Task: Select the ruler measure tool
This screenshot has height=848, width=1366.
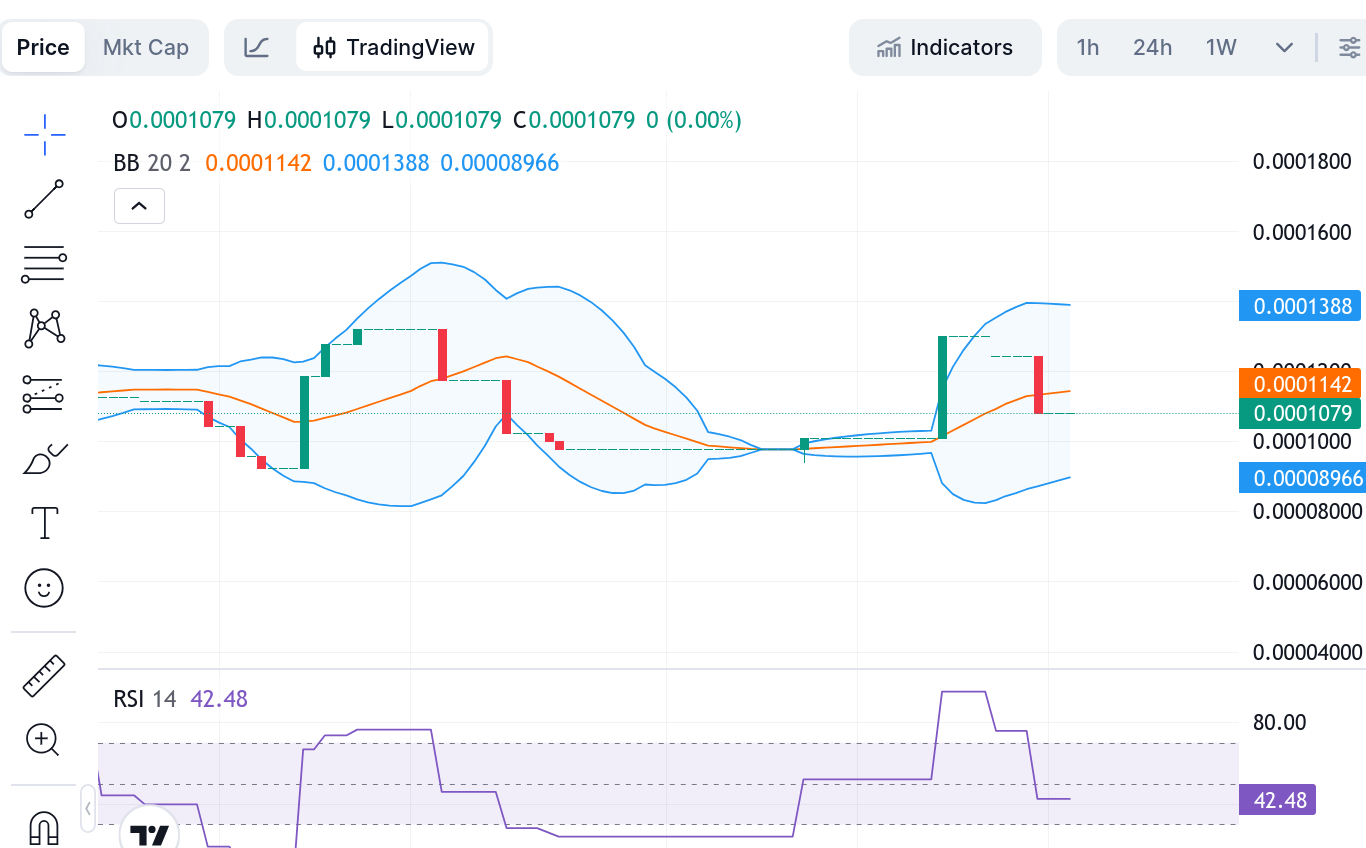Action: [x=44, y=676]
